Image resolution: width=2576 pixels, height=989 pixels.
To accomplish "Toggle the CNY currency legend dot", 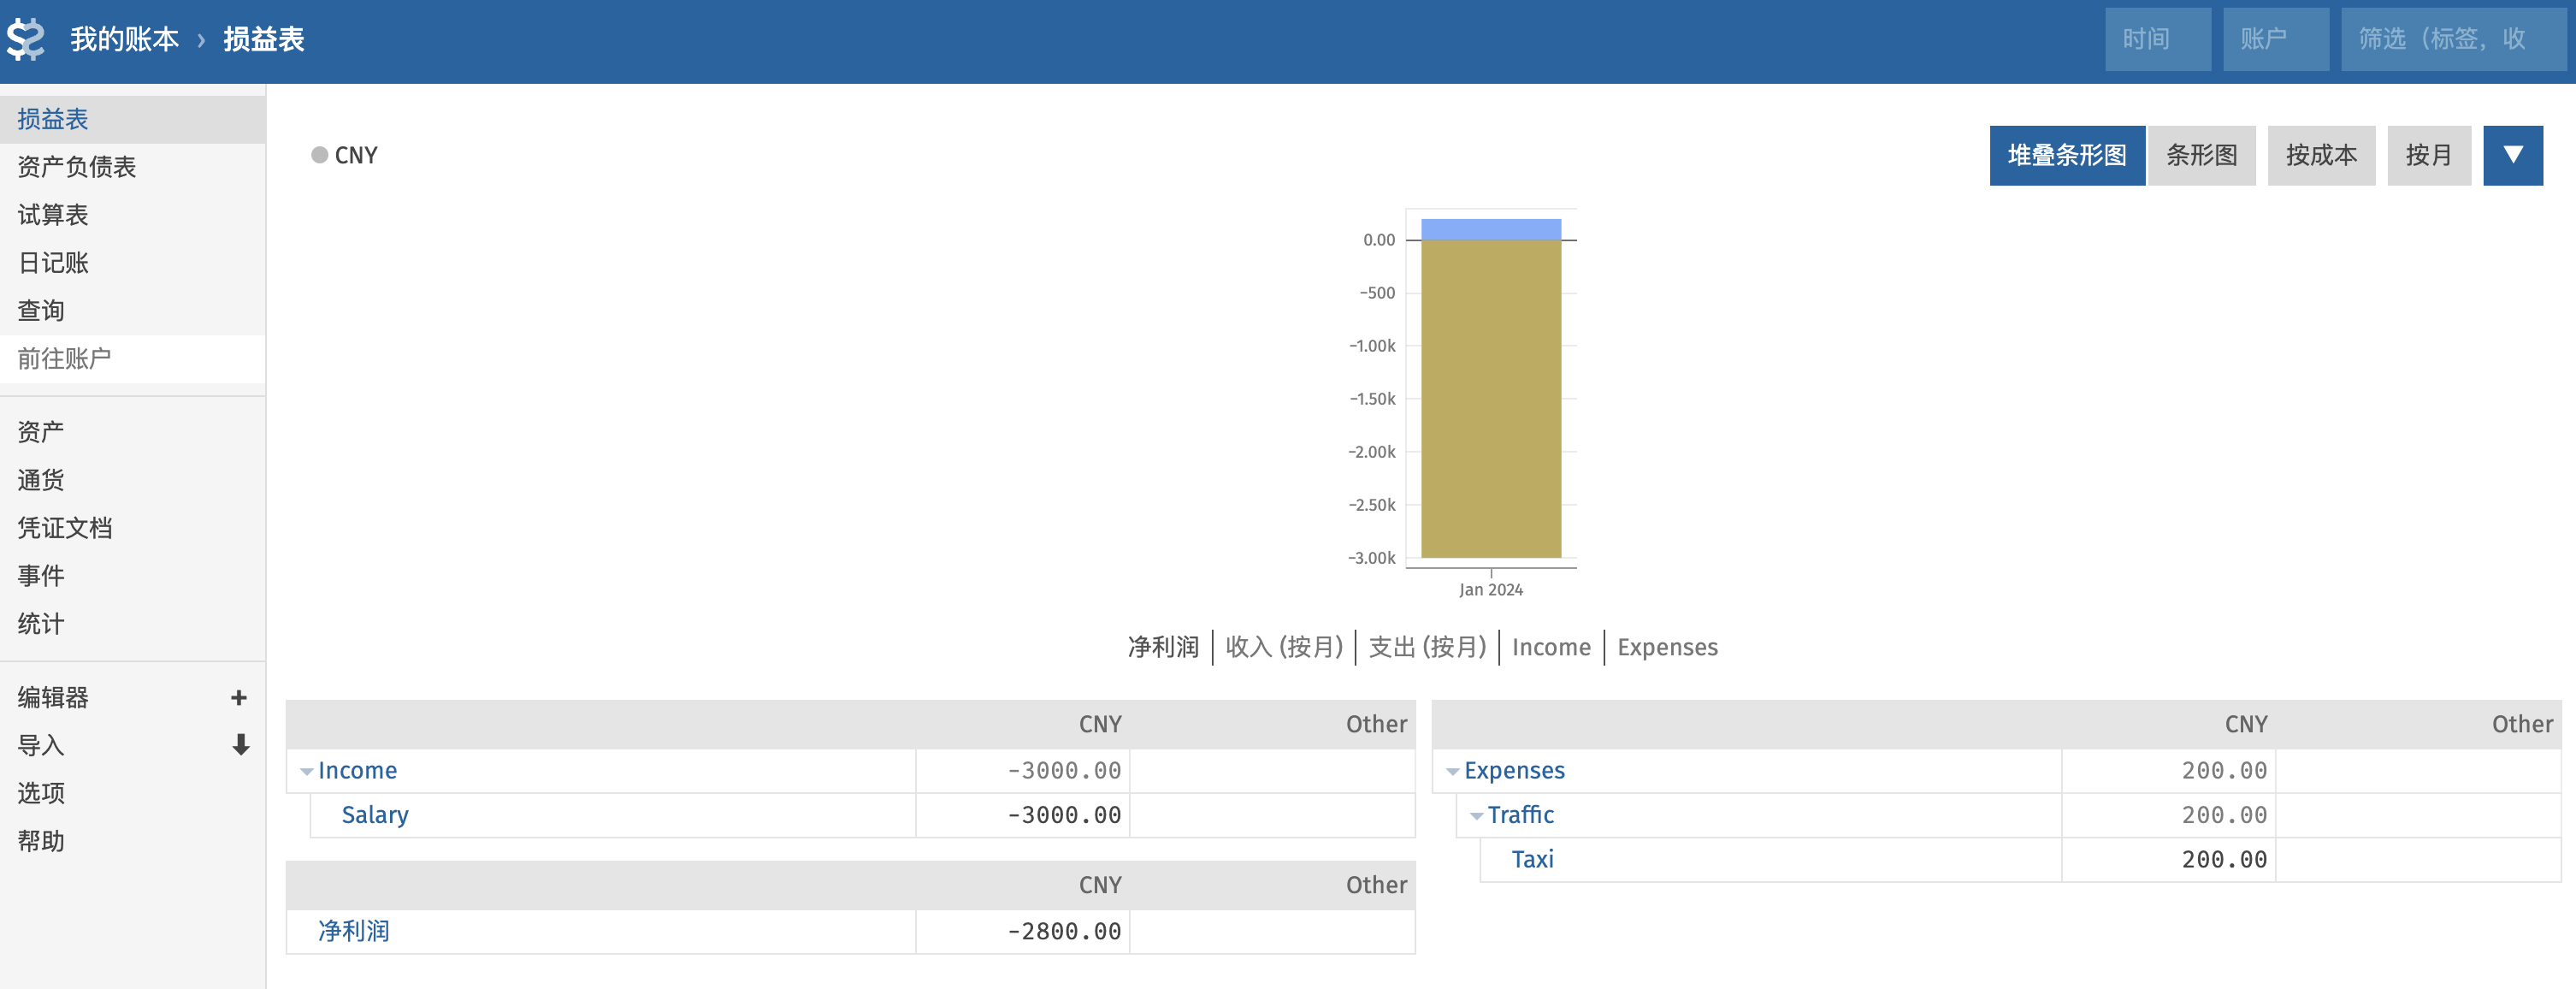I will 320,155.
